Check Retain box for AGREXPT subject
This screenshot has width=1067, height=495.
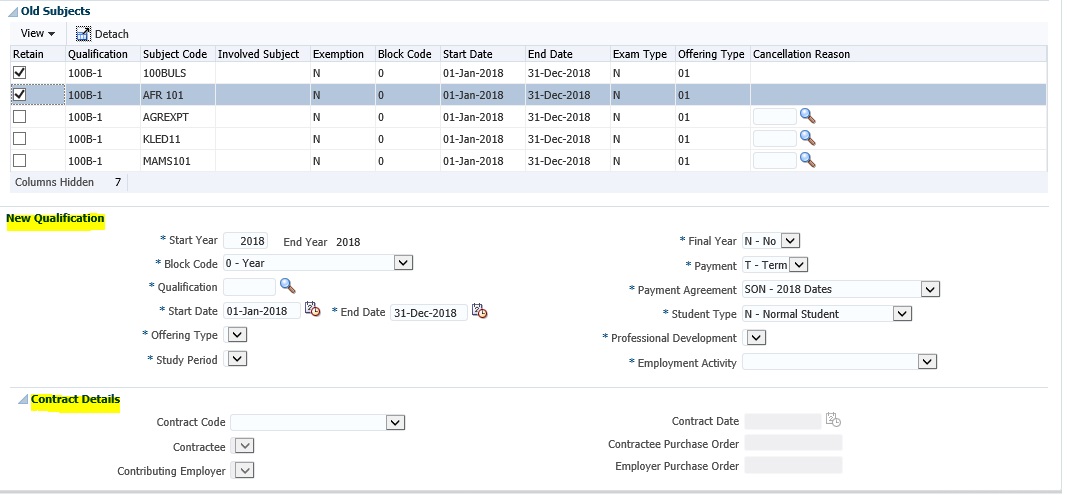click(19, 117)
